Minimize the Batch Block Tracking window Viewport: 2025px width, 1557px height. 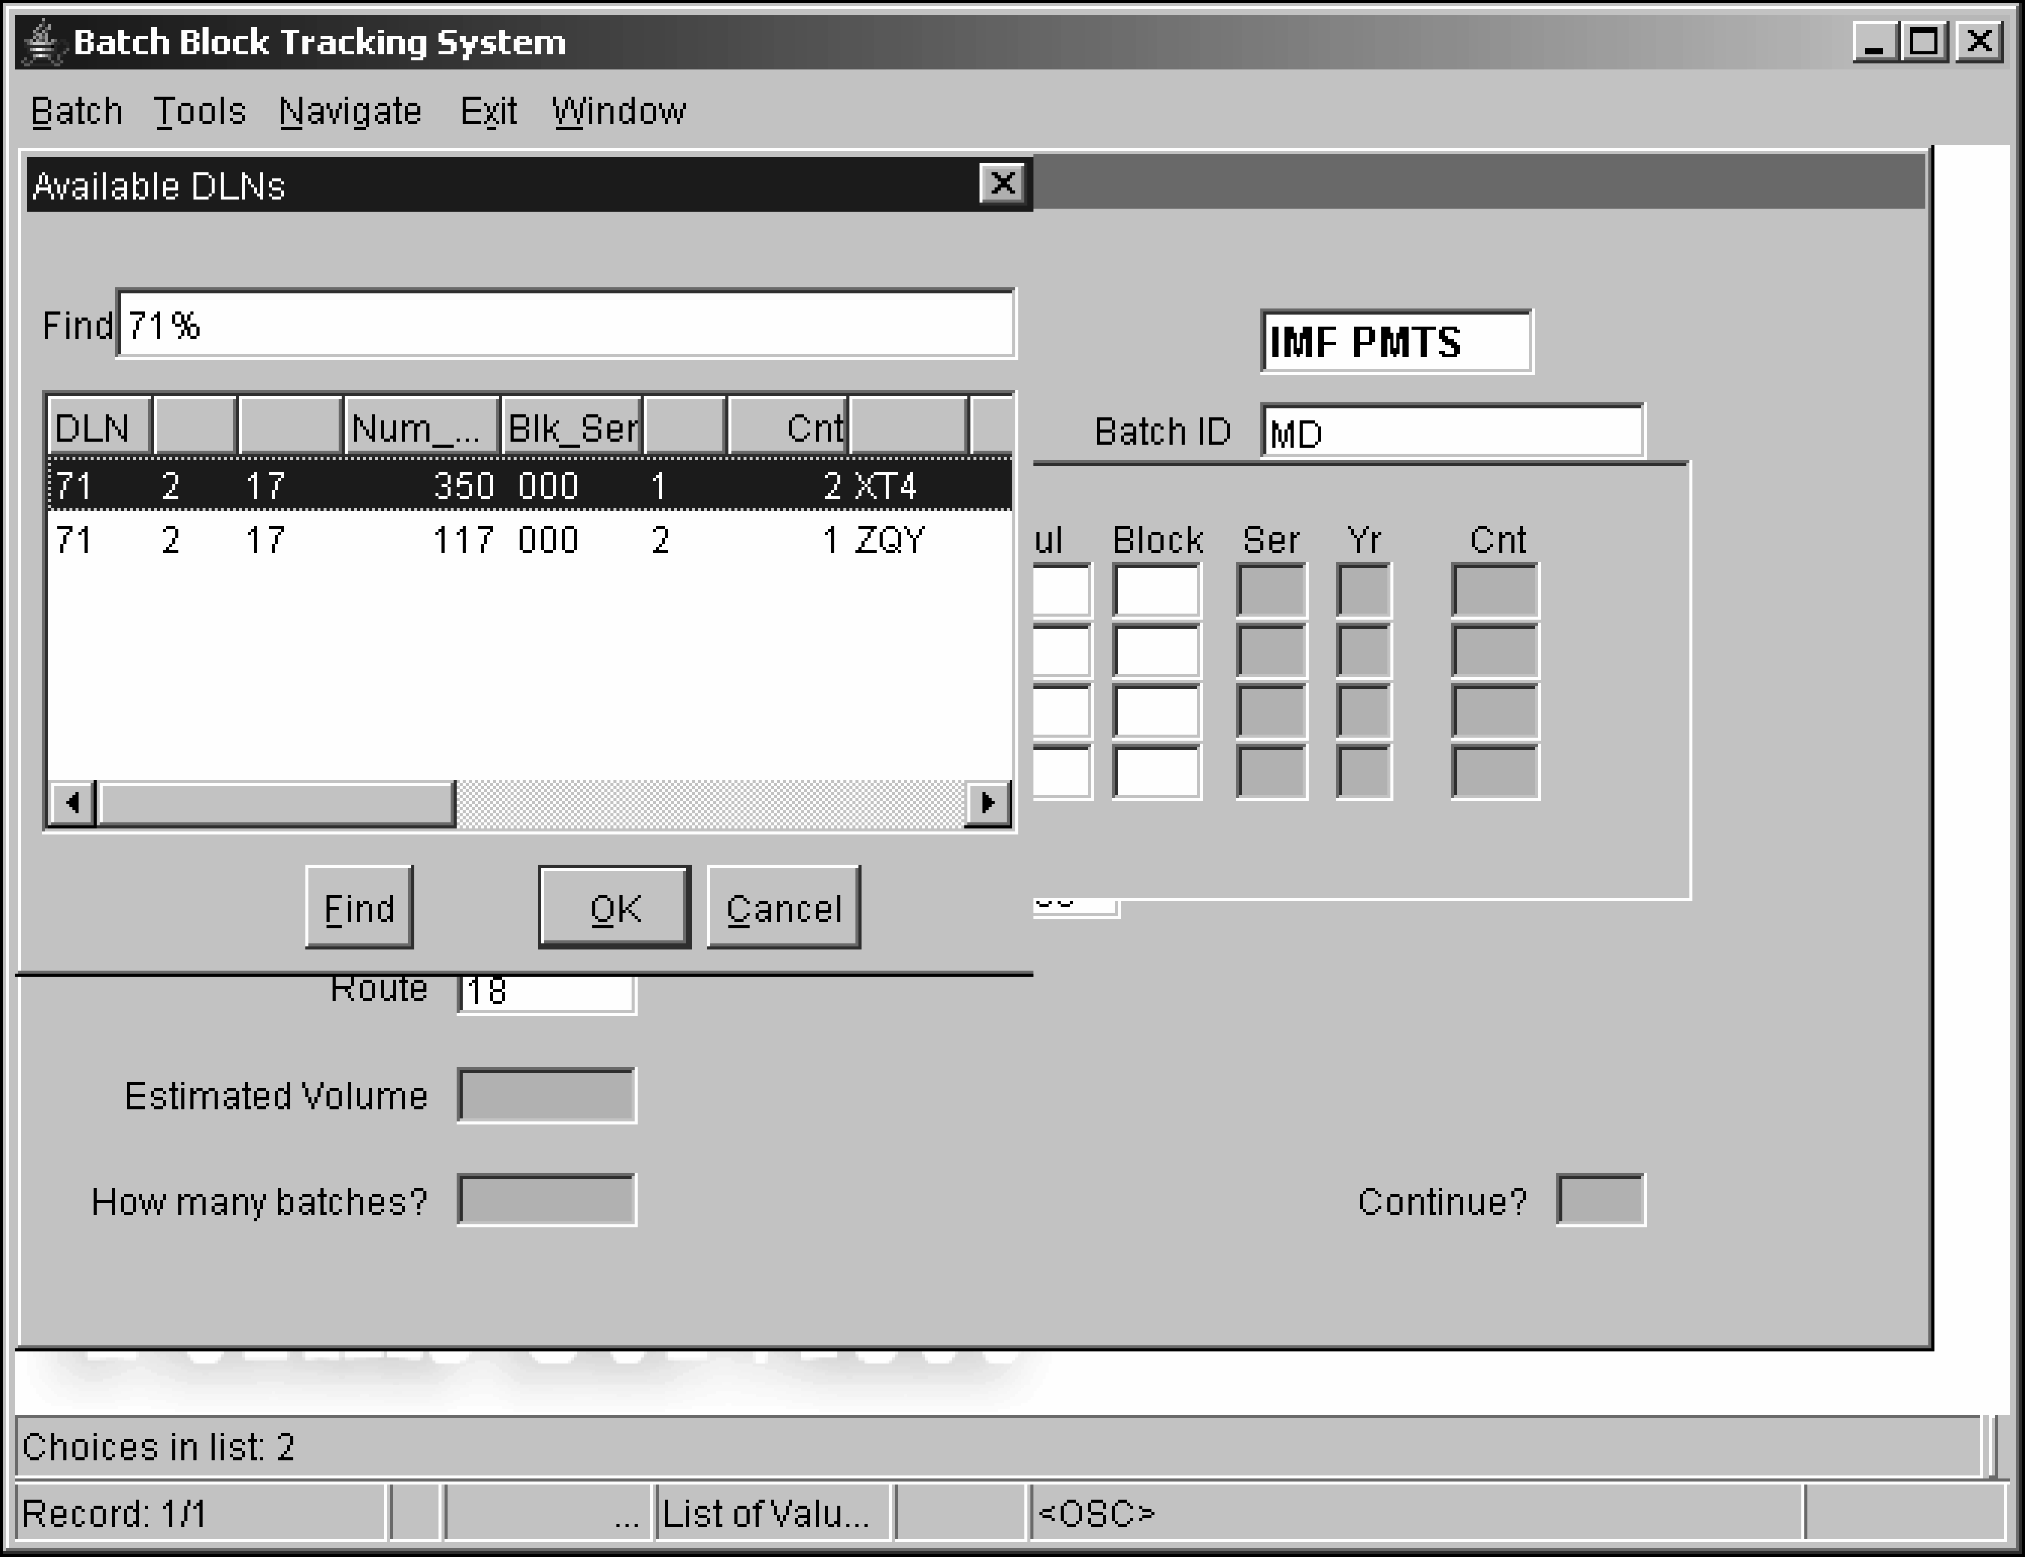(1875, 42)
